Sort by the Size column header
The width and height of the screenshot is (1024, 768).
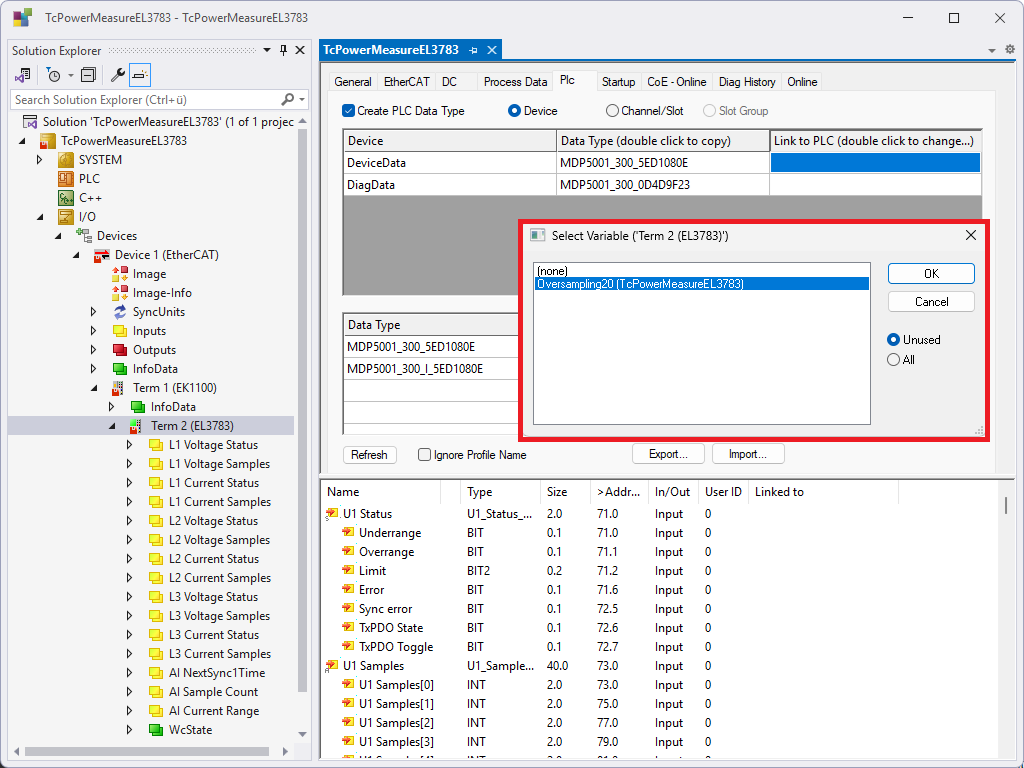tap(564, 492)
